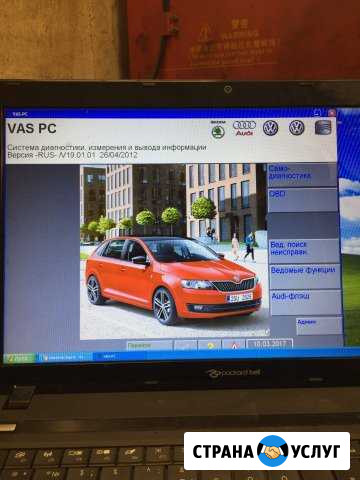Click the blank button below OBD
Image resolution: width=360 pixels, height=480 pixels.
(x=303, y=225)
